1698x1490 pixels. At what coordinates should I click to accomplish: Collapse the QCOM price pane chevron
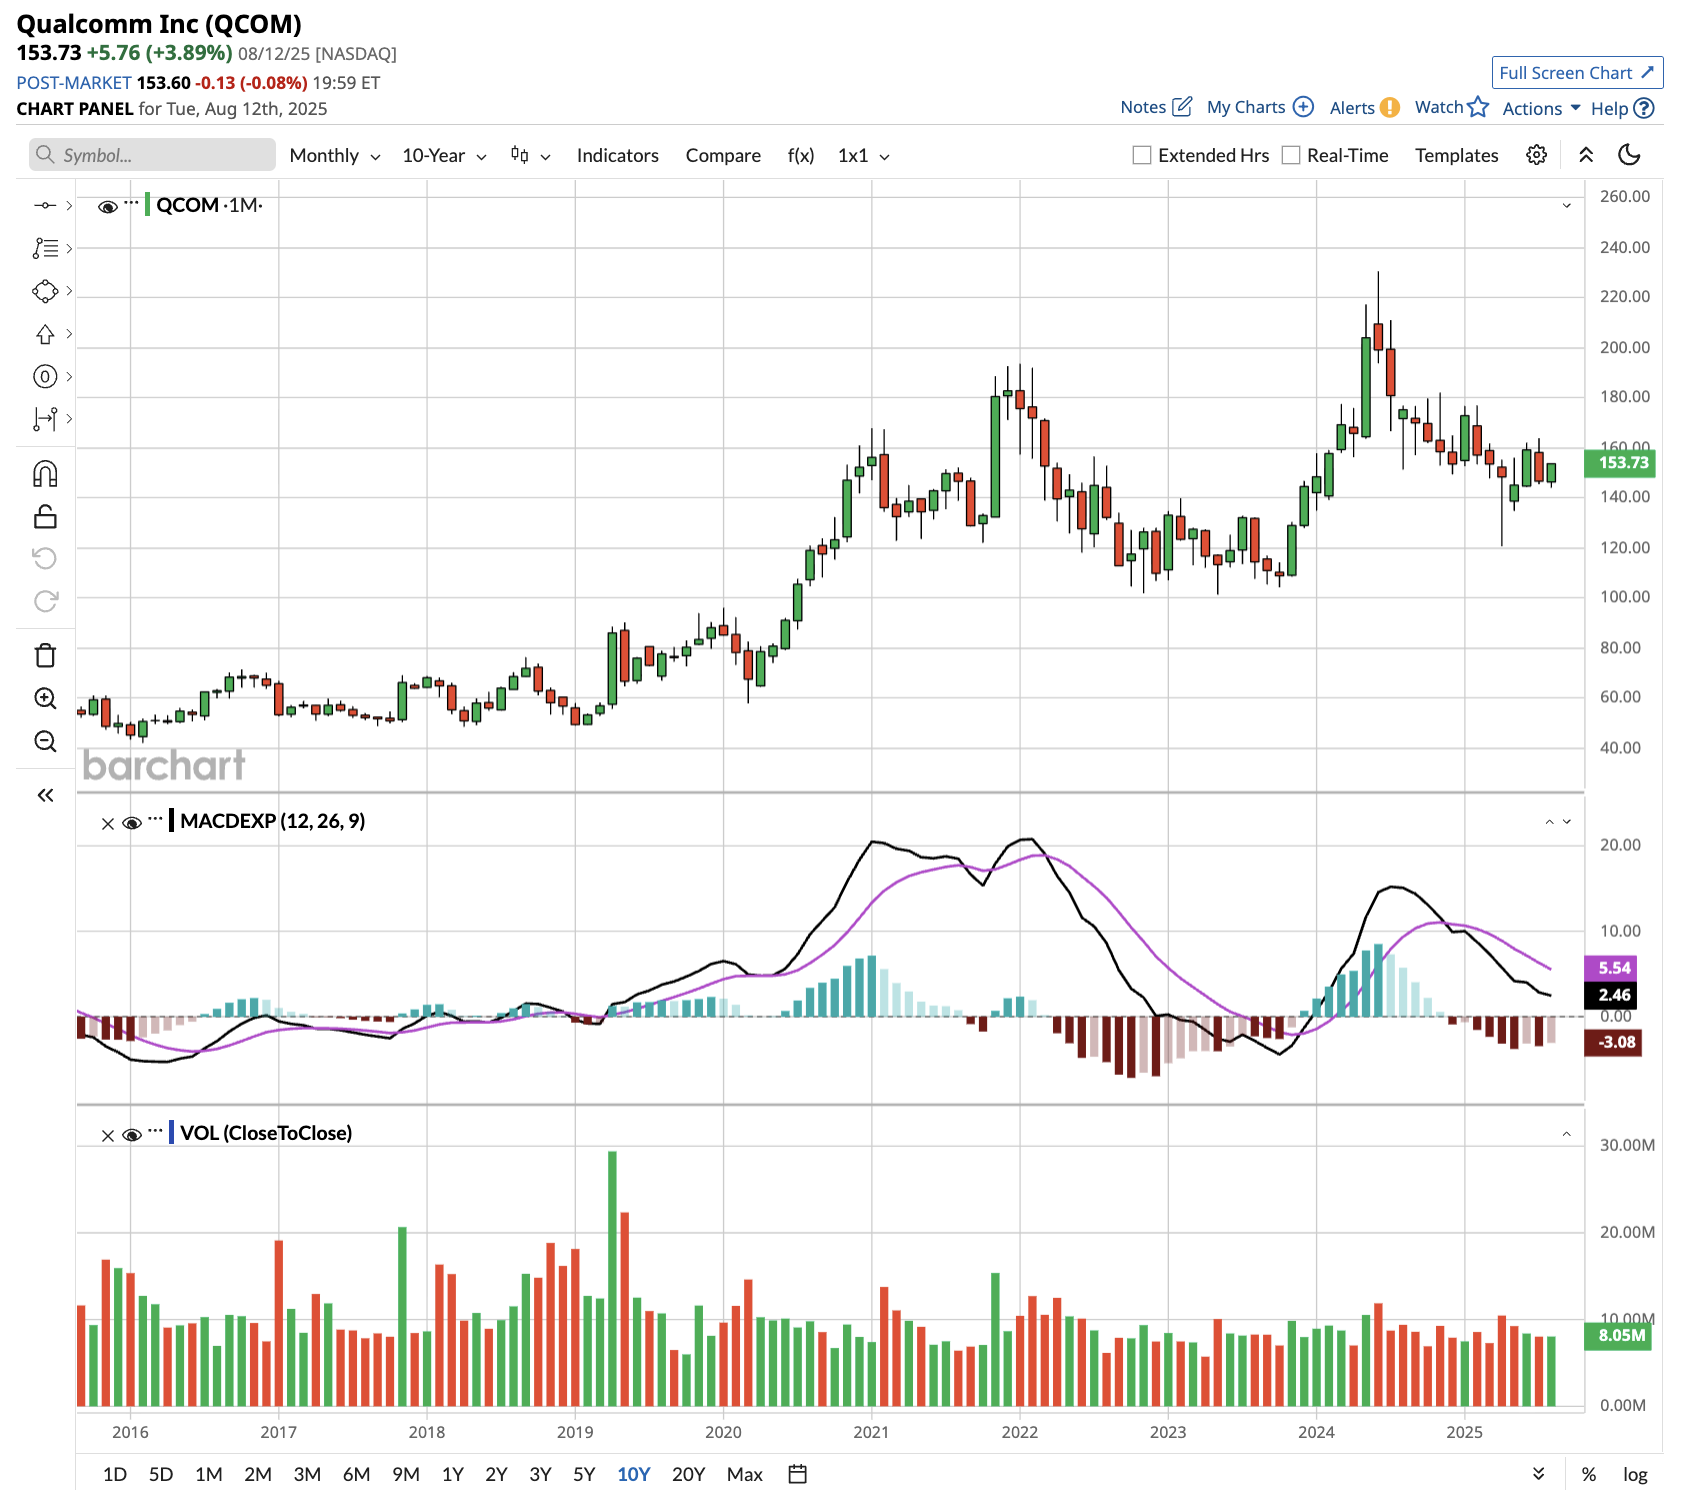[1567, 206]
